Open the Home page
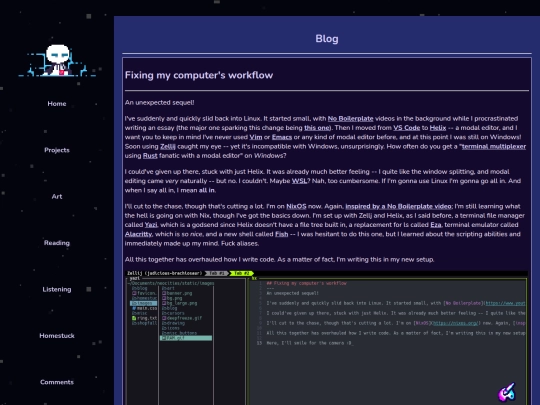 57,104
